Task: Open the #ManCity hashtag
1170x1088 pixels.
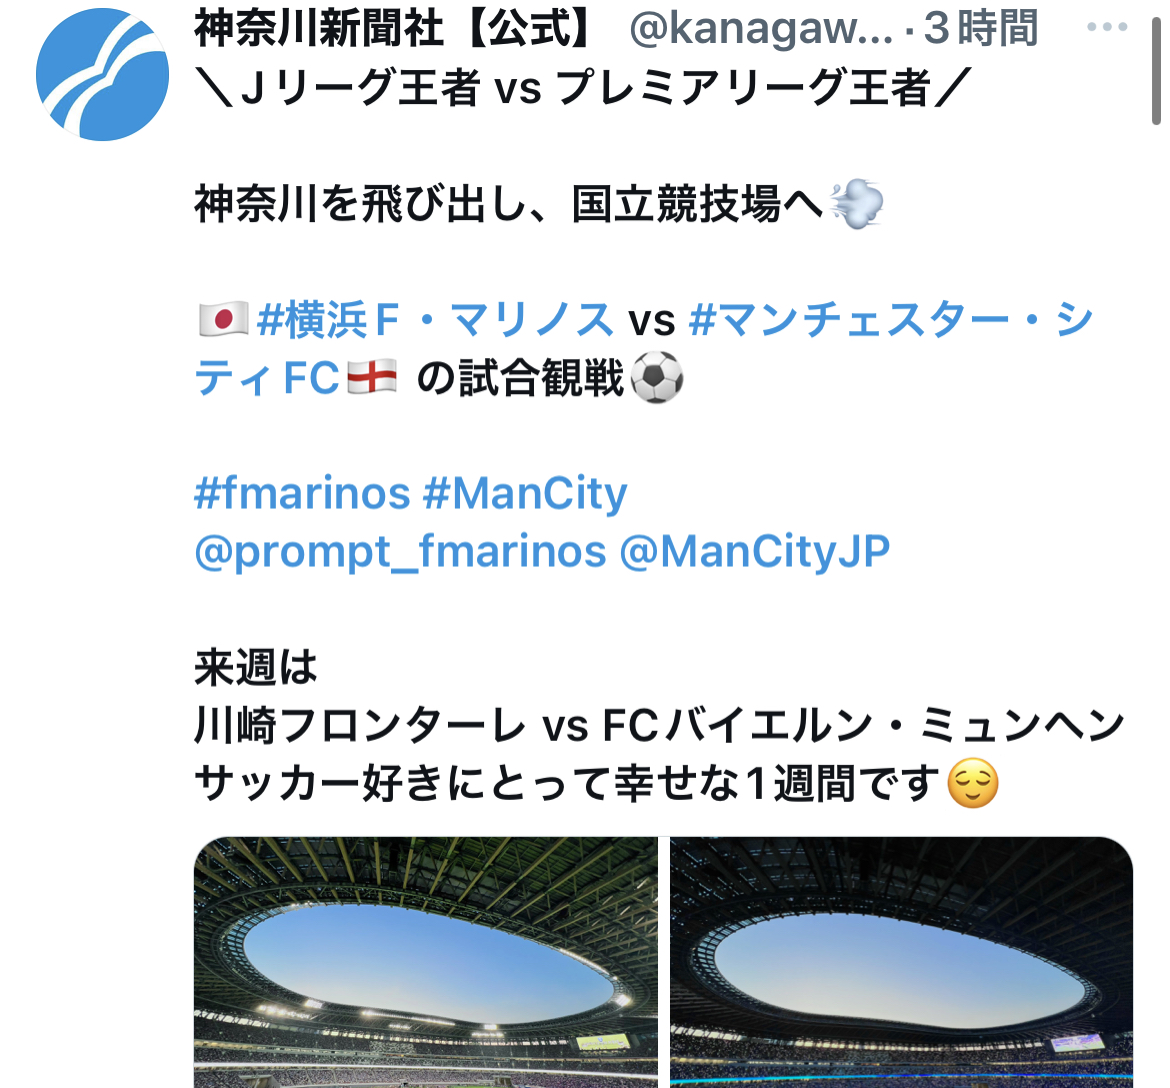Action: click(525, 493)
